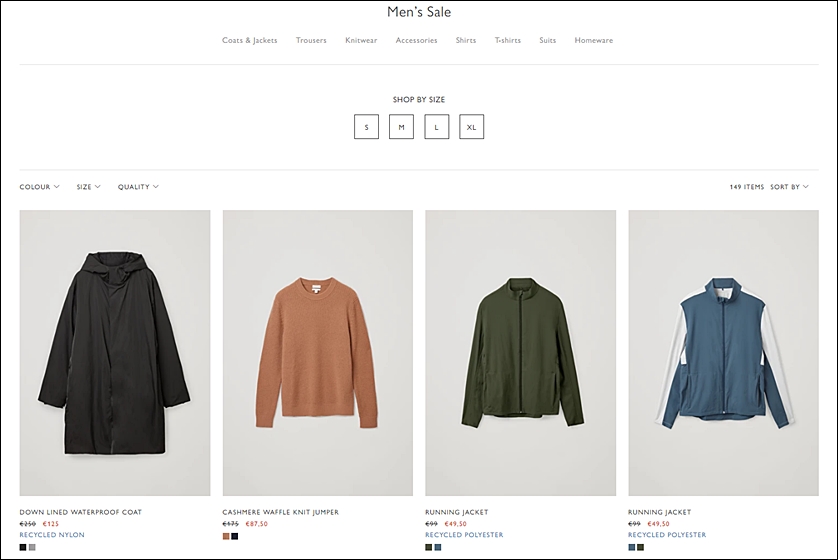
Task: Click Recycled Nylon link under the coat
Action: tap(52, 535)
